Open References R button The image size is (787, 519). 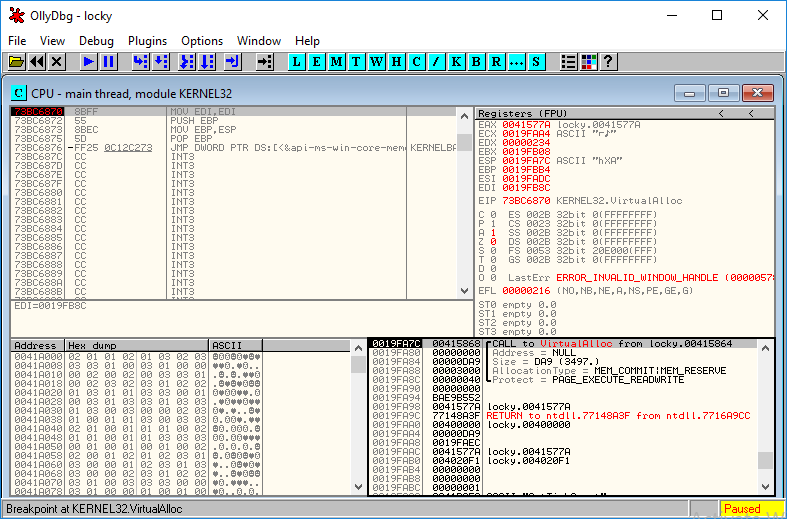coord(496,62)
